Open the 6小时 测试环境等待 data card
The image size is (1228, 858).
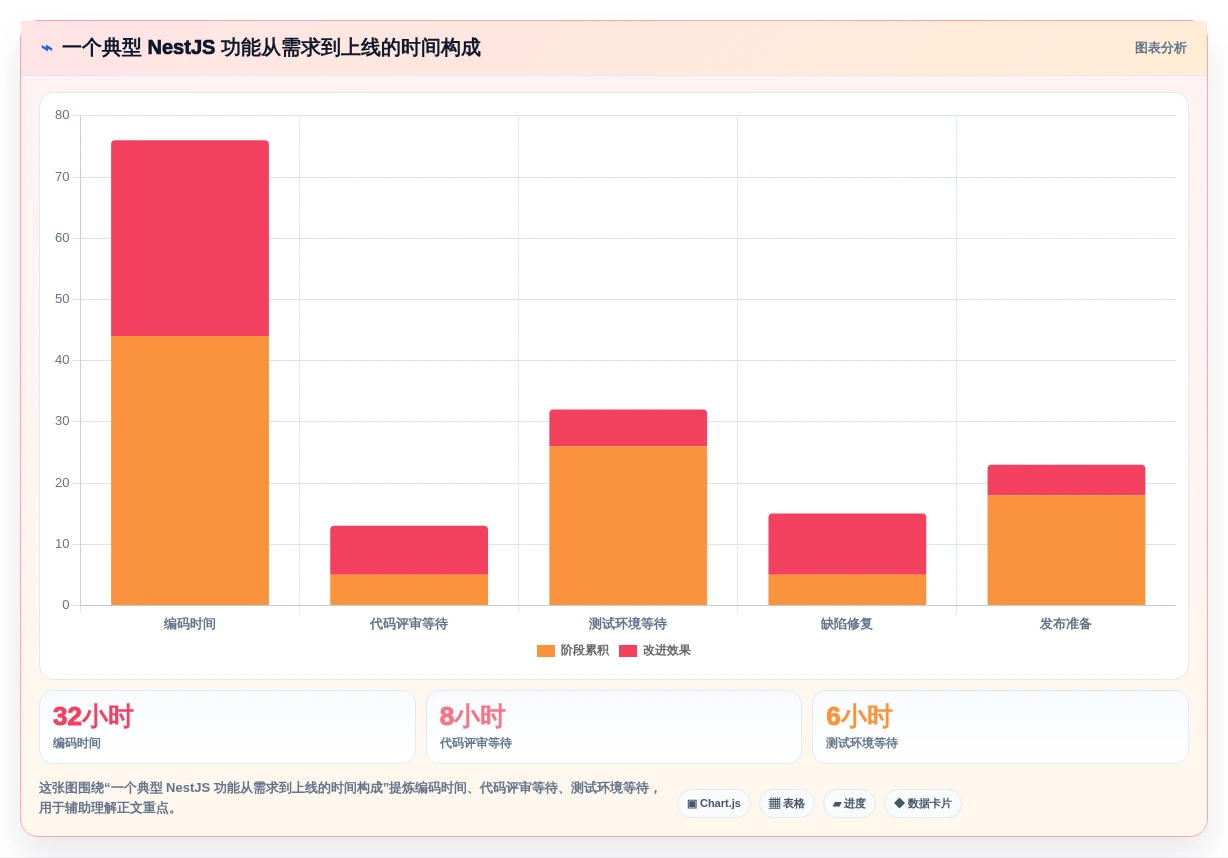pos(1000,727)
